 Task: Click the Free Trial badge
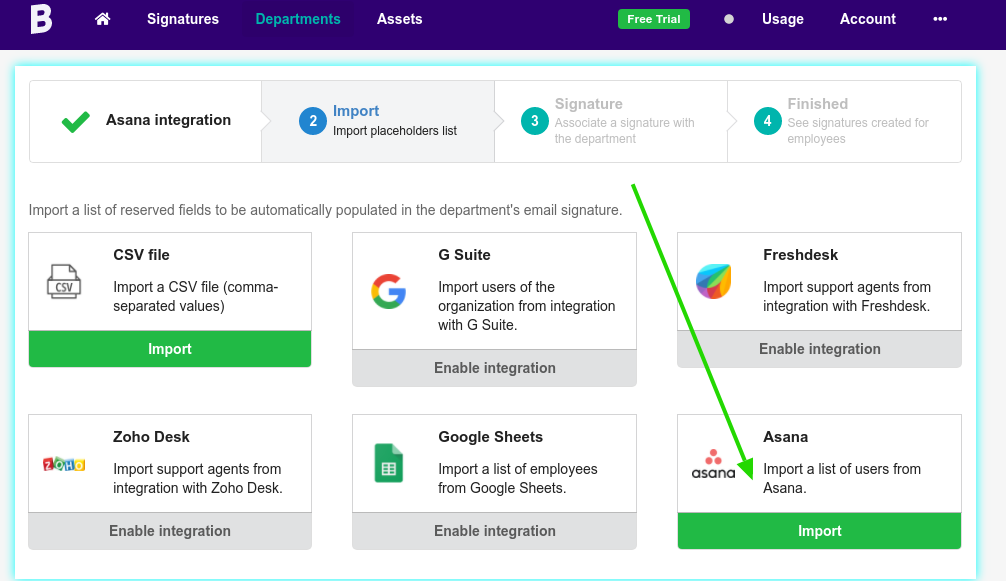653,19
